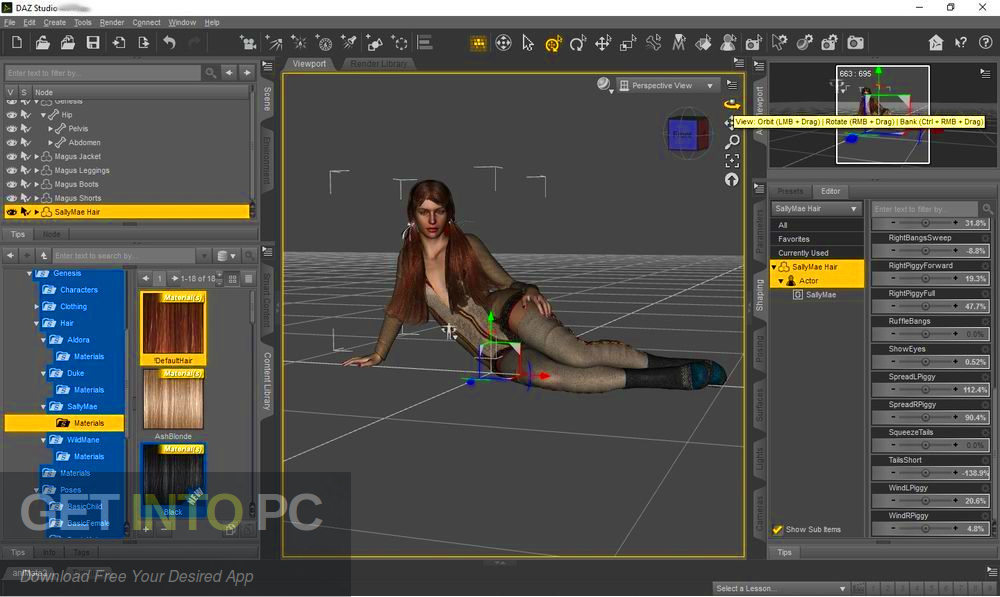This screenshot has height=597, width=1000.
Task: Open the File menu
Action: coord(10,22)
